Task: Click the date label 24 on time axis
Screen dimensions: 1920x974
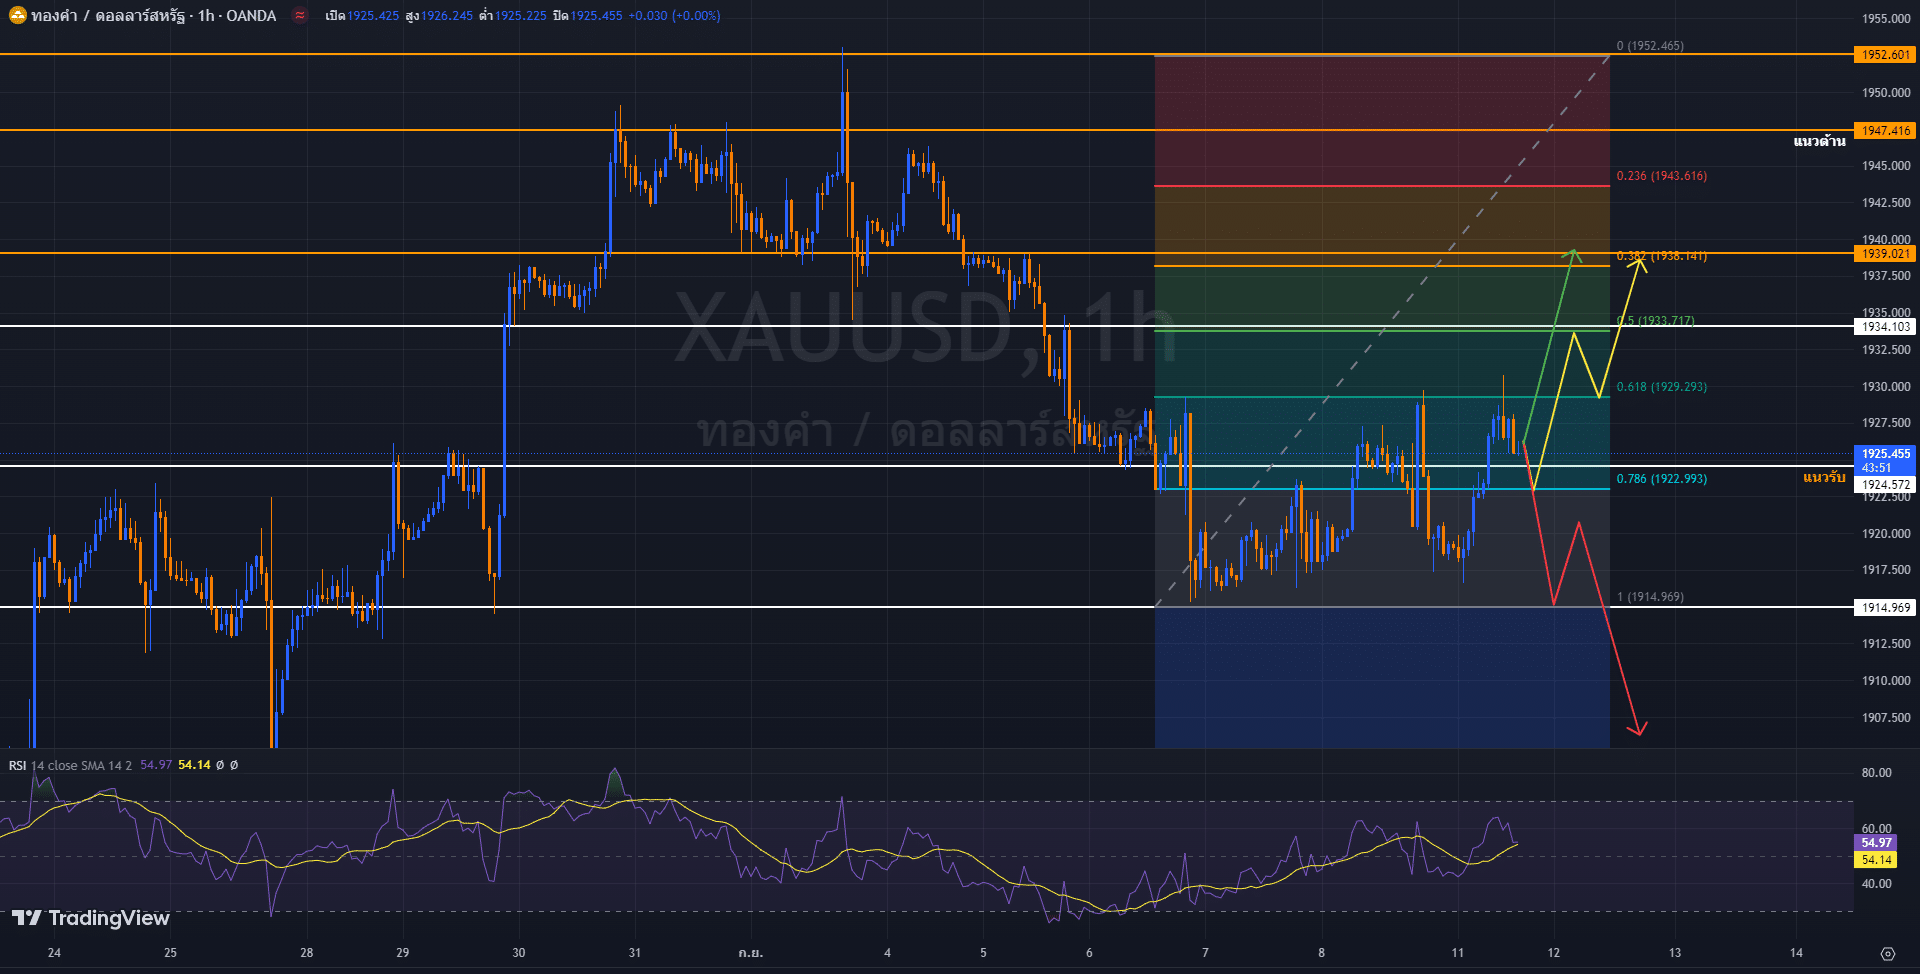Action: (54, 953)
